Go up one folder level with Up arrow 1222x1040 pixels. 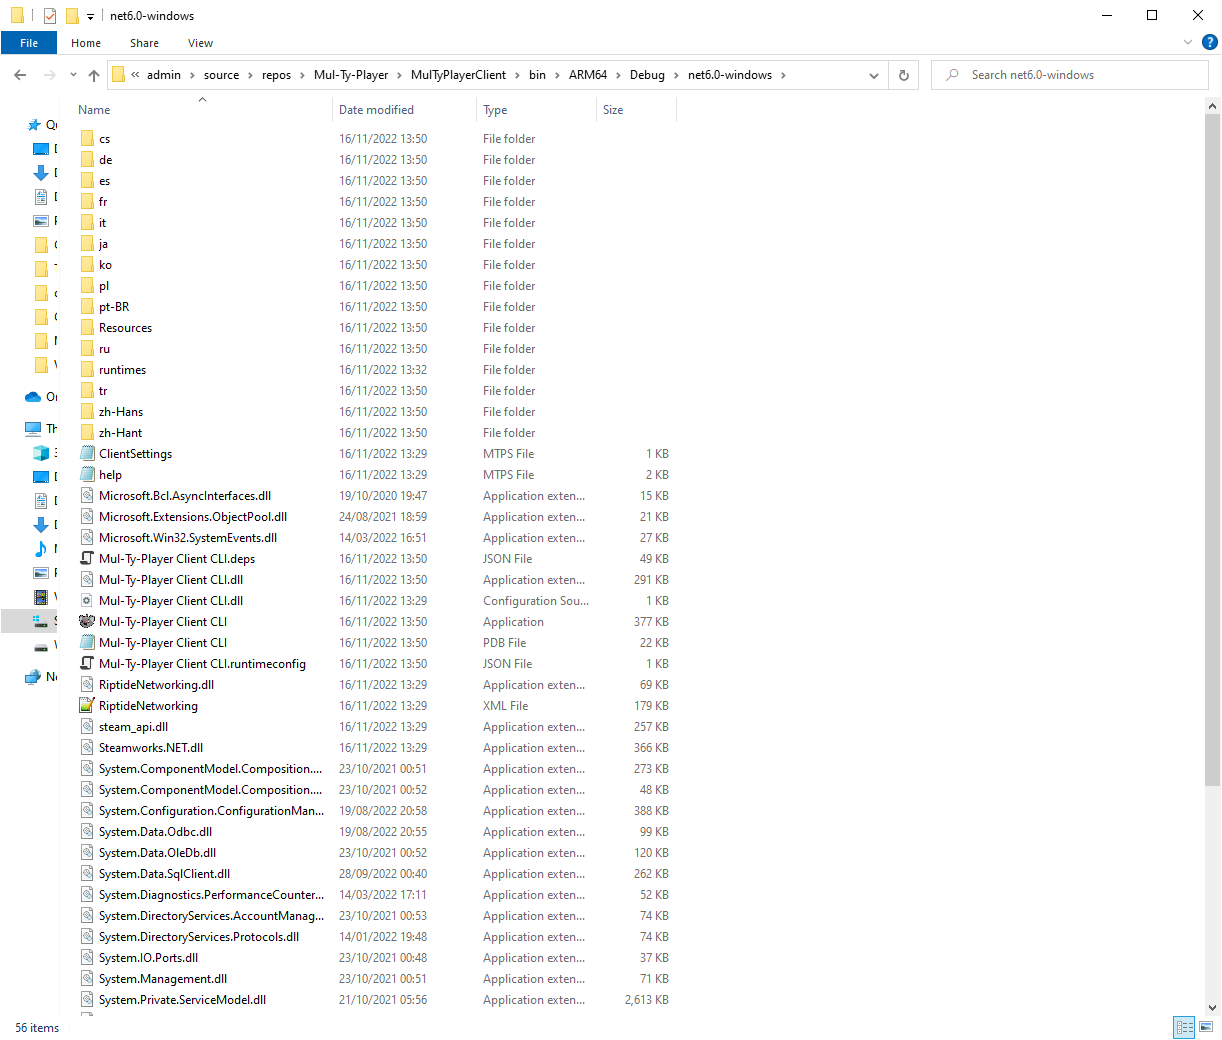pos(94,75)
